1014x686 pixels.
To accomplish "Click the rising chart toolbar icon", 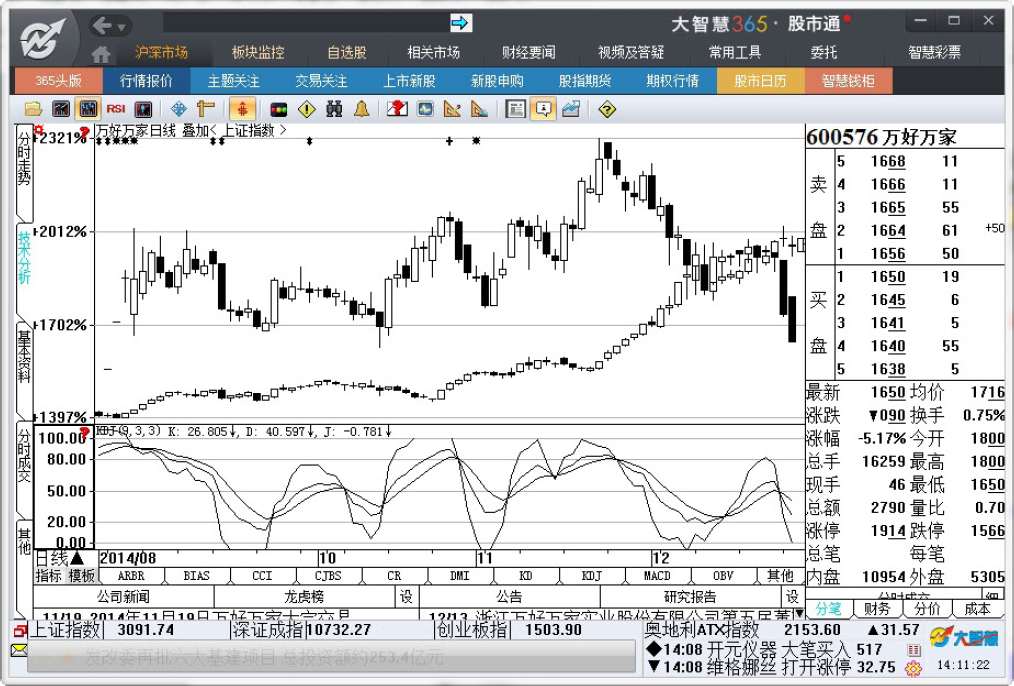I will 571,109.
